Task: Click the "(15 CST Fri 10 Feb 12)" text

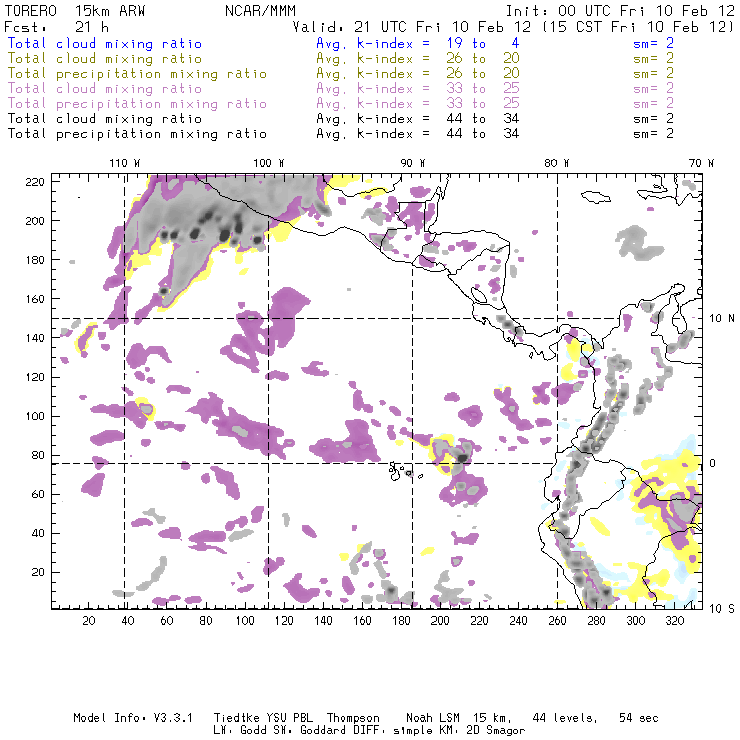Action: [x=638, y=26]
